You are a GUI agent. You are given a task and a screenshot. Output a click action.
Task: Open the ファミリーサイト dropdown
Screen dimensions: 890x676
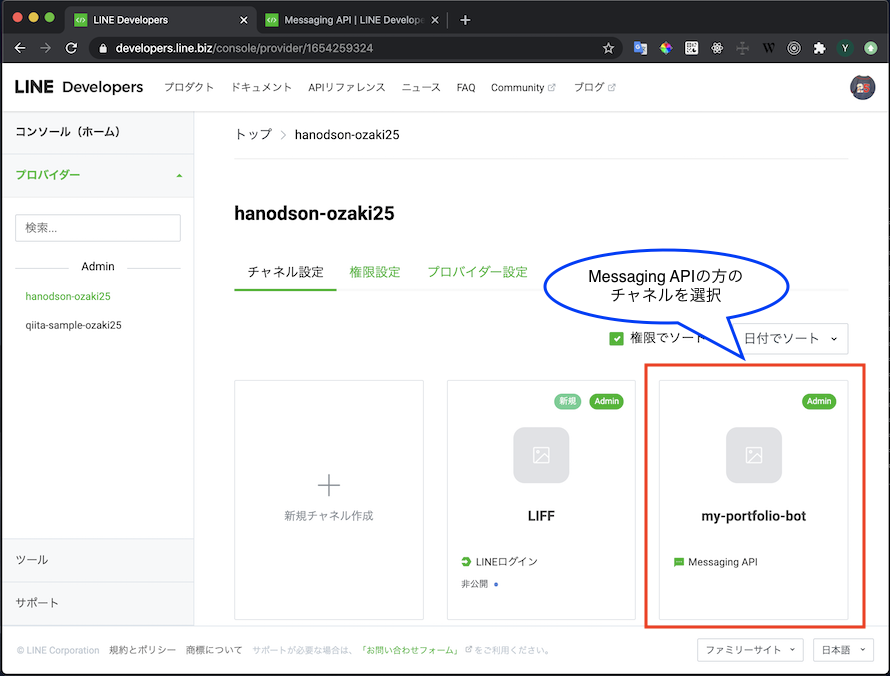pos(750,650)
